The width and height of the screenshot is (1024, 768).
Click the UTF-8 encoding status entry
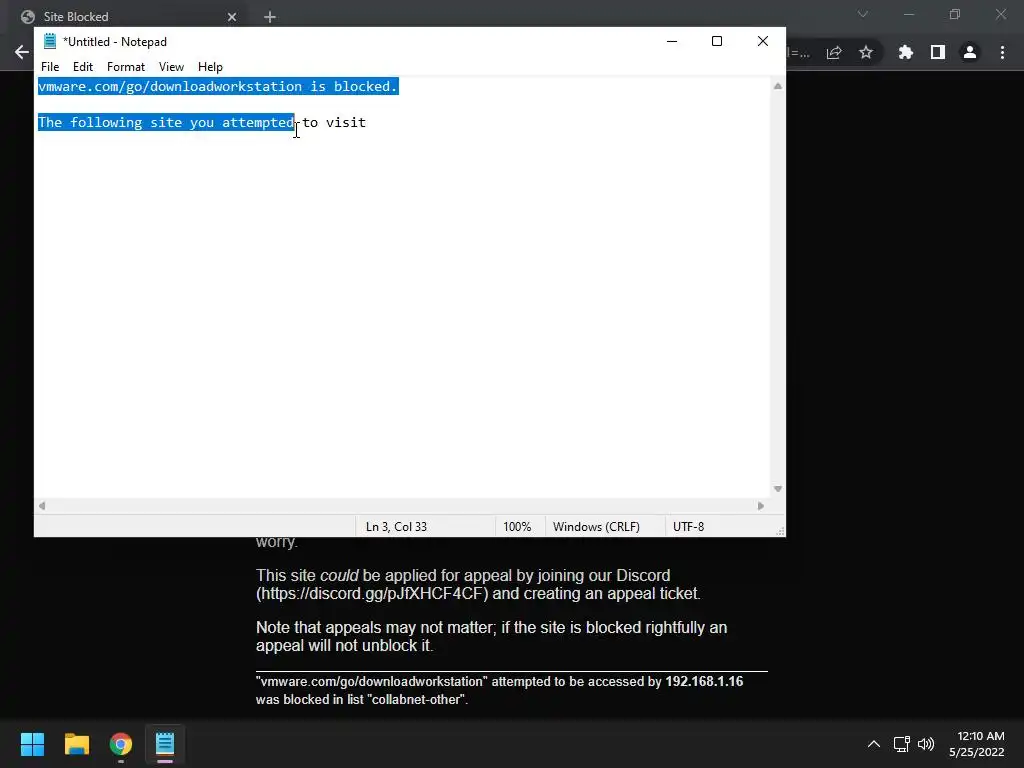[688, 526]
